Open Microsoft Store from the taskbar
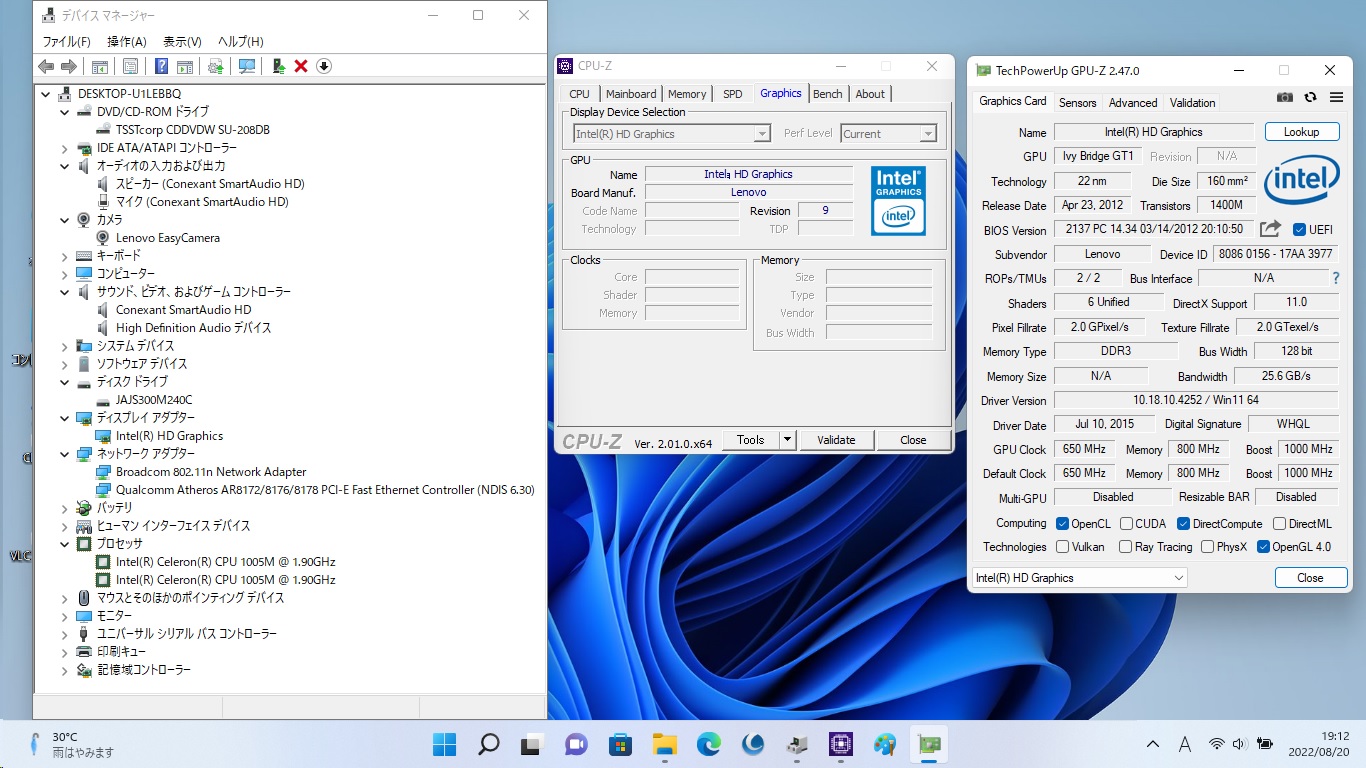 tap(620, 744)
